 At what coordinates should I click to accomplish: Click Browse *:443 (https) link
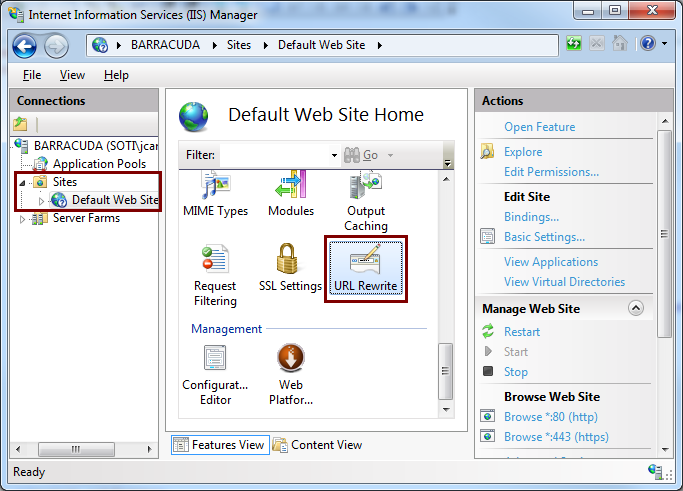coord(556,436)
